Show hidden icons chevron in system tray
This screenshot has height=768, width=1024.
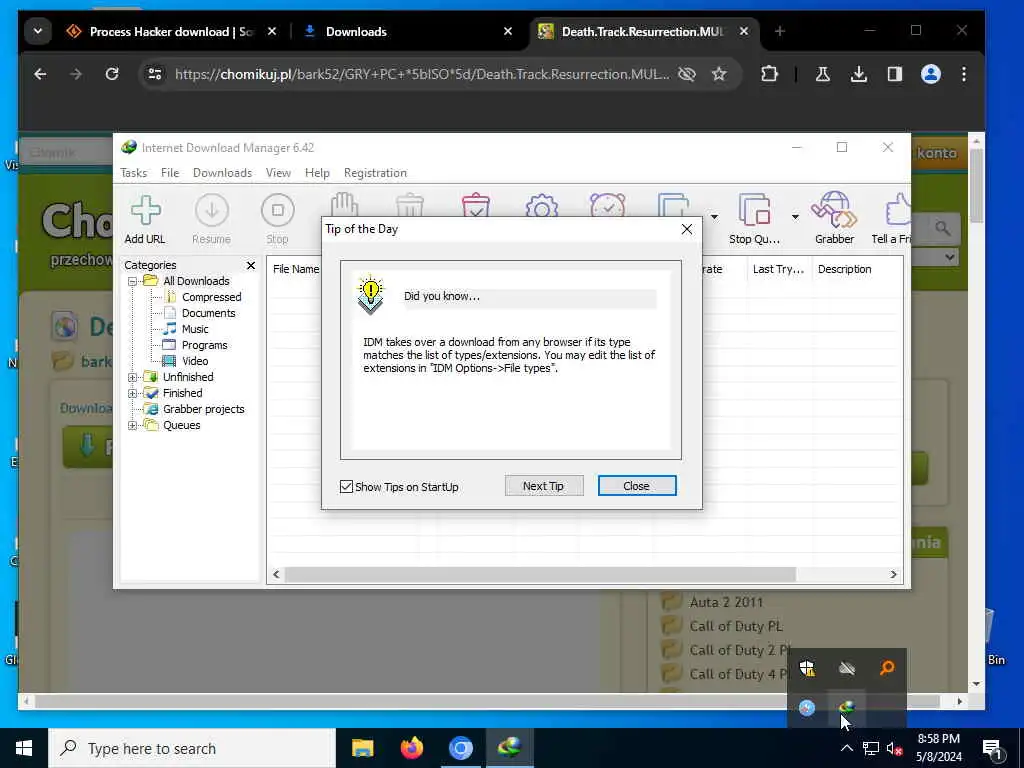(846, 748)
